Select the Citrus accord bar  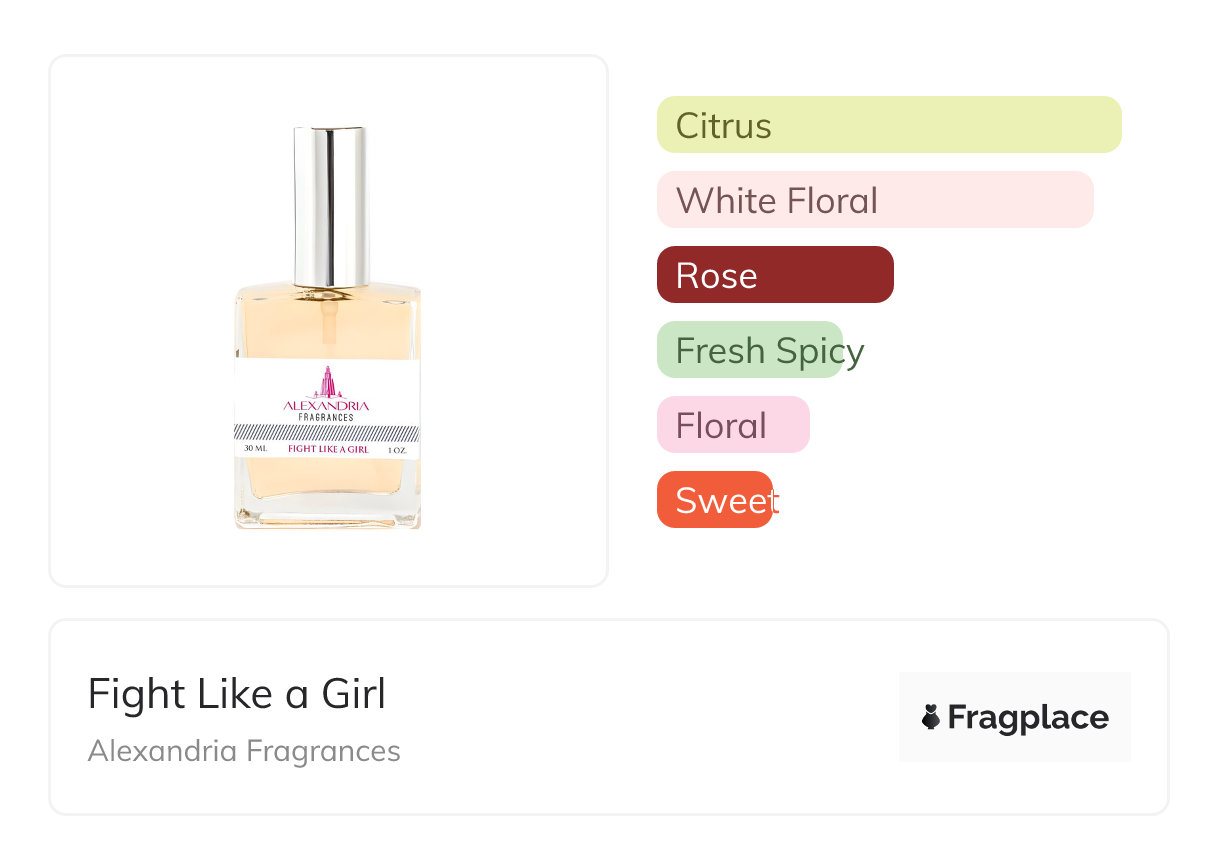point(888,125)
